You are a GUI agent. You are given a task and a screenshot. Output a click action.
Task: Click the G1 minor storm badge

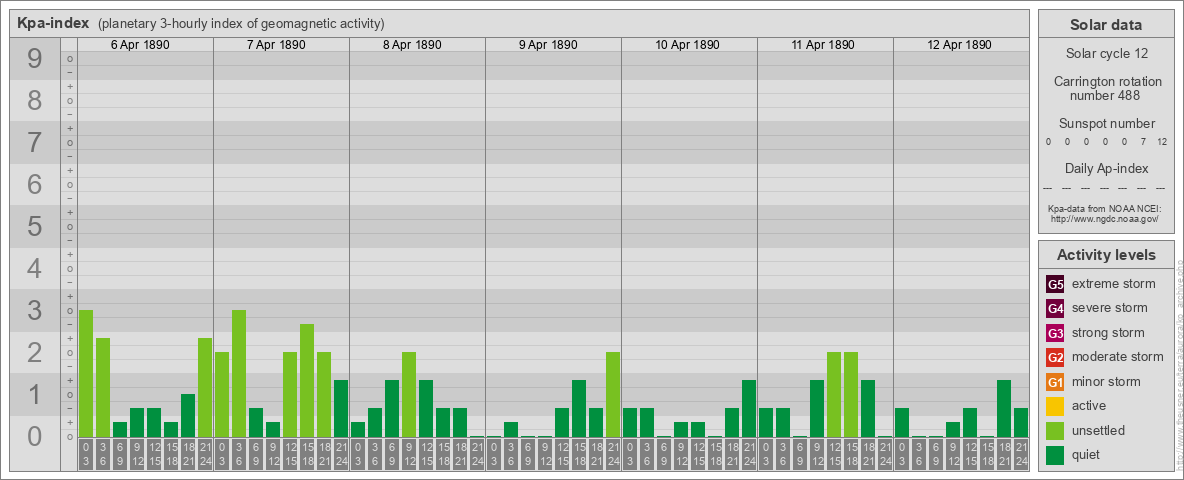coord(1055,381)
